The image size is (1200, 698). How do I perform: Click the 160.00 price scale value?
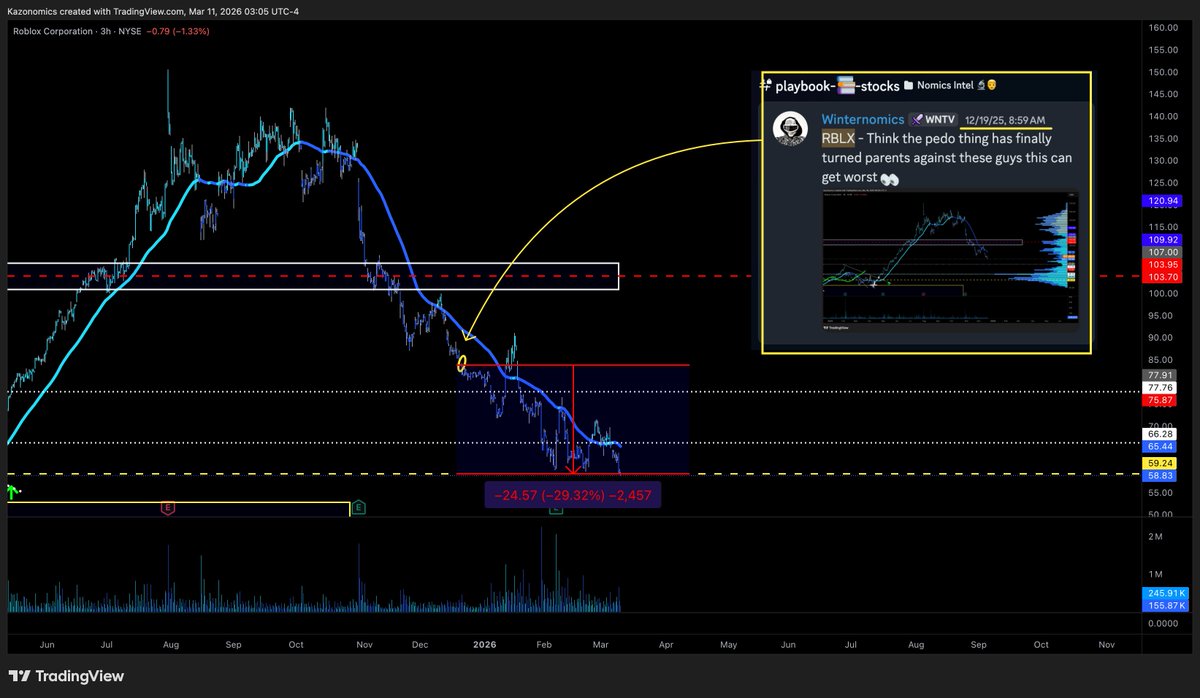click(x=1163, y=28)
